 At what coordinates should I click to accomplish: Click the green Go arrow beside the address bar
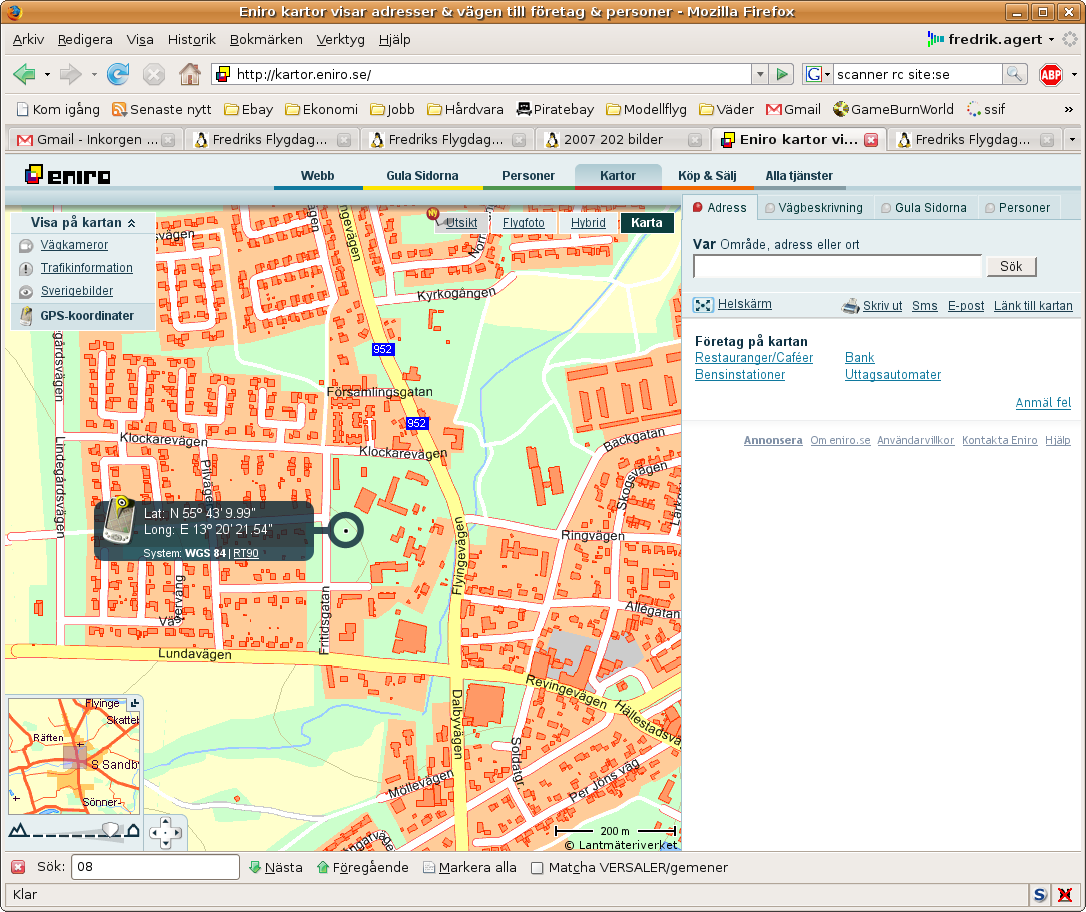pyautogui.click(x=782, y=74)
